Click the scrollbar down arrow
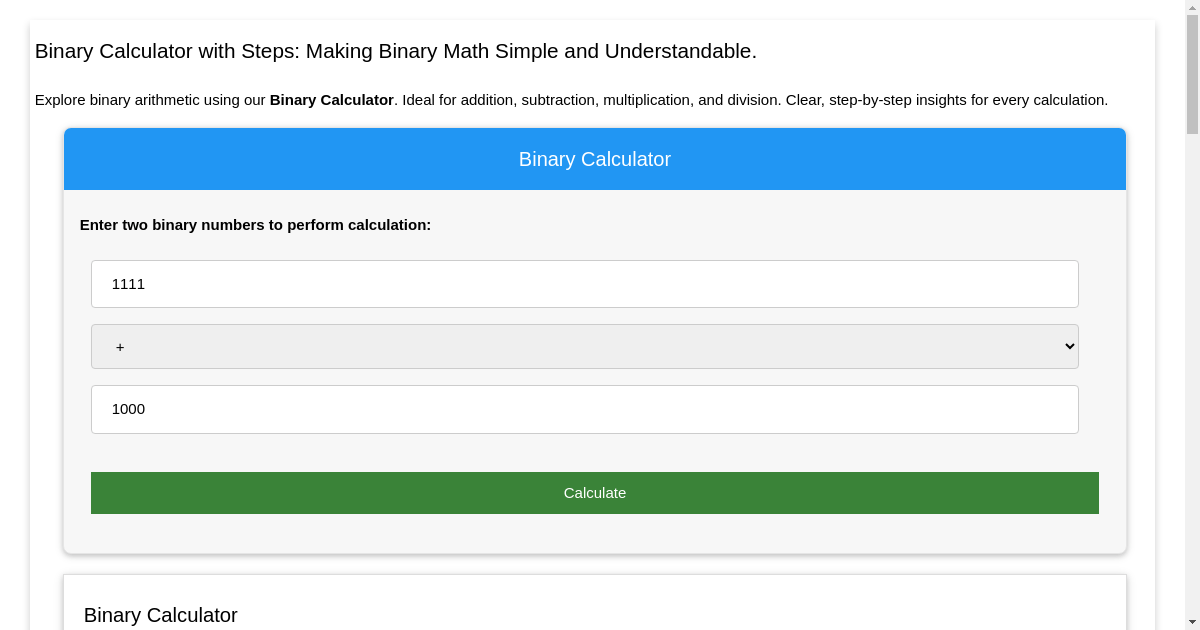This screenshot has width=1200, height=630. click(x=1192, y=622)
